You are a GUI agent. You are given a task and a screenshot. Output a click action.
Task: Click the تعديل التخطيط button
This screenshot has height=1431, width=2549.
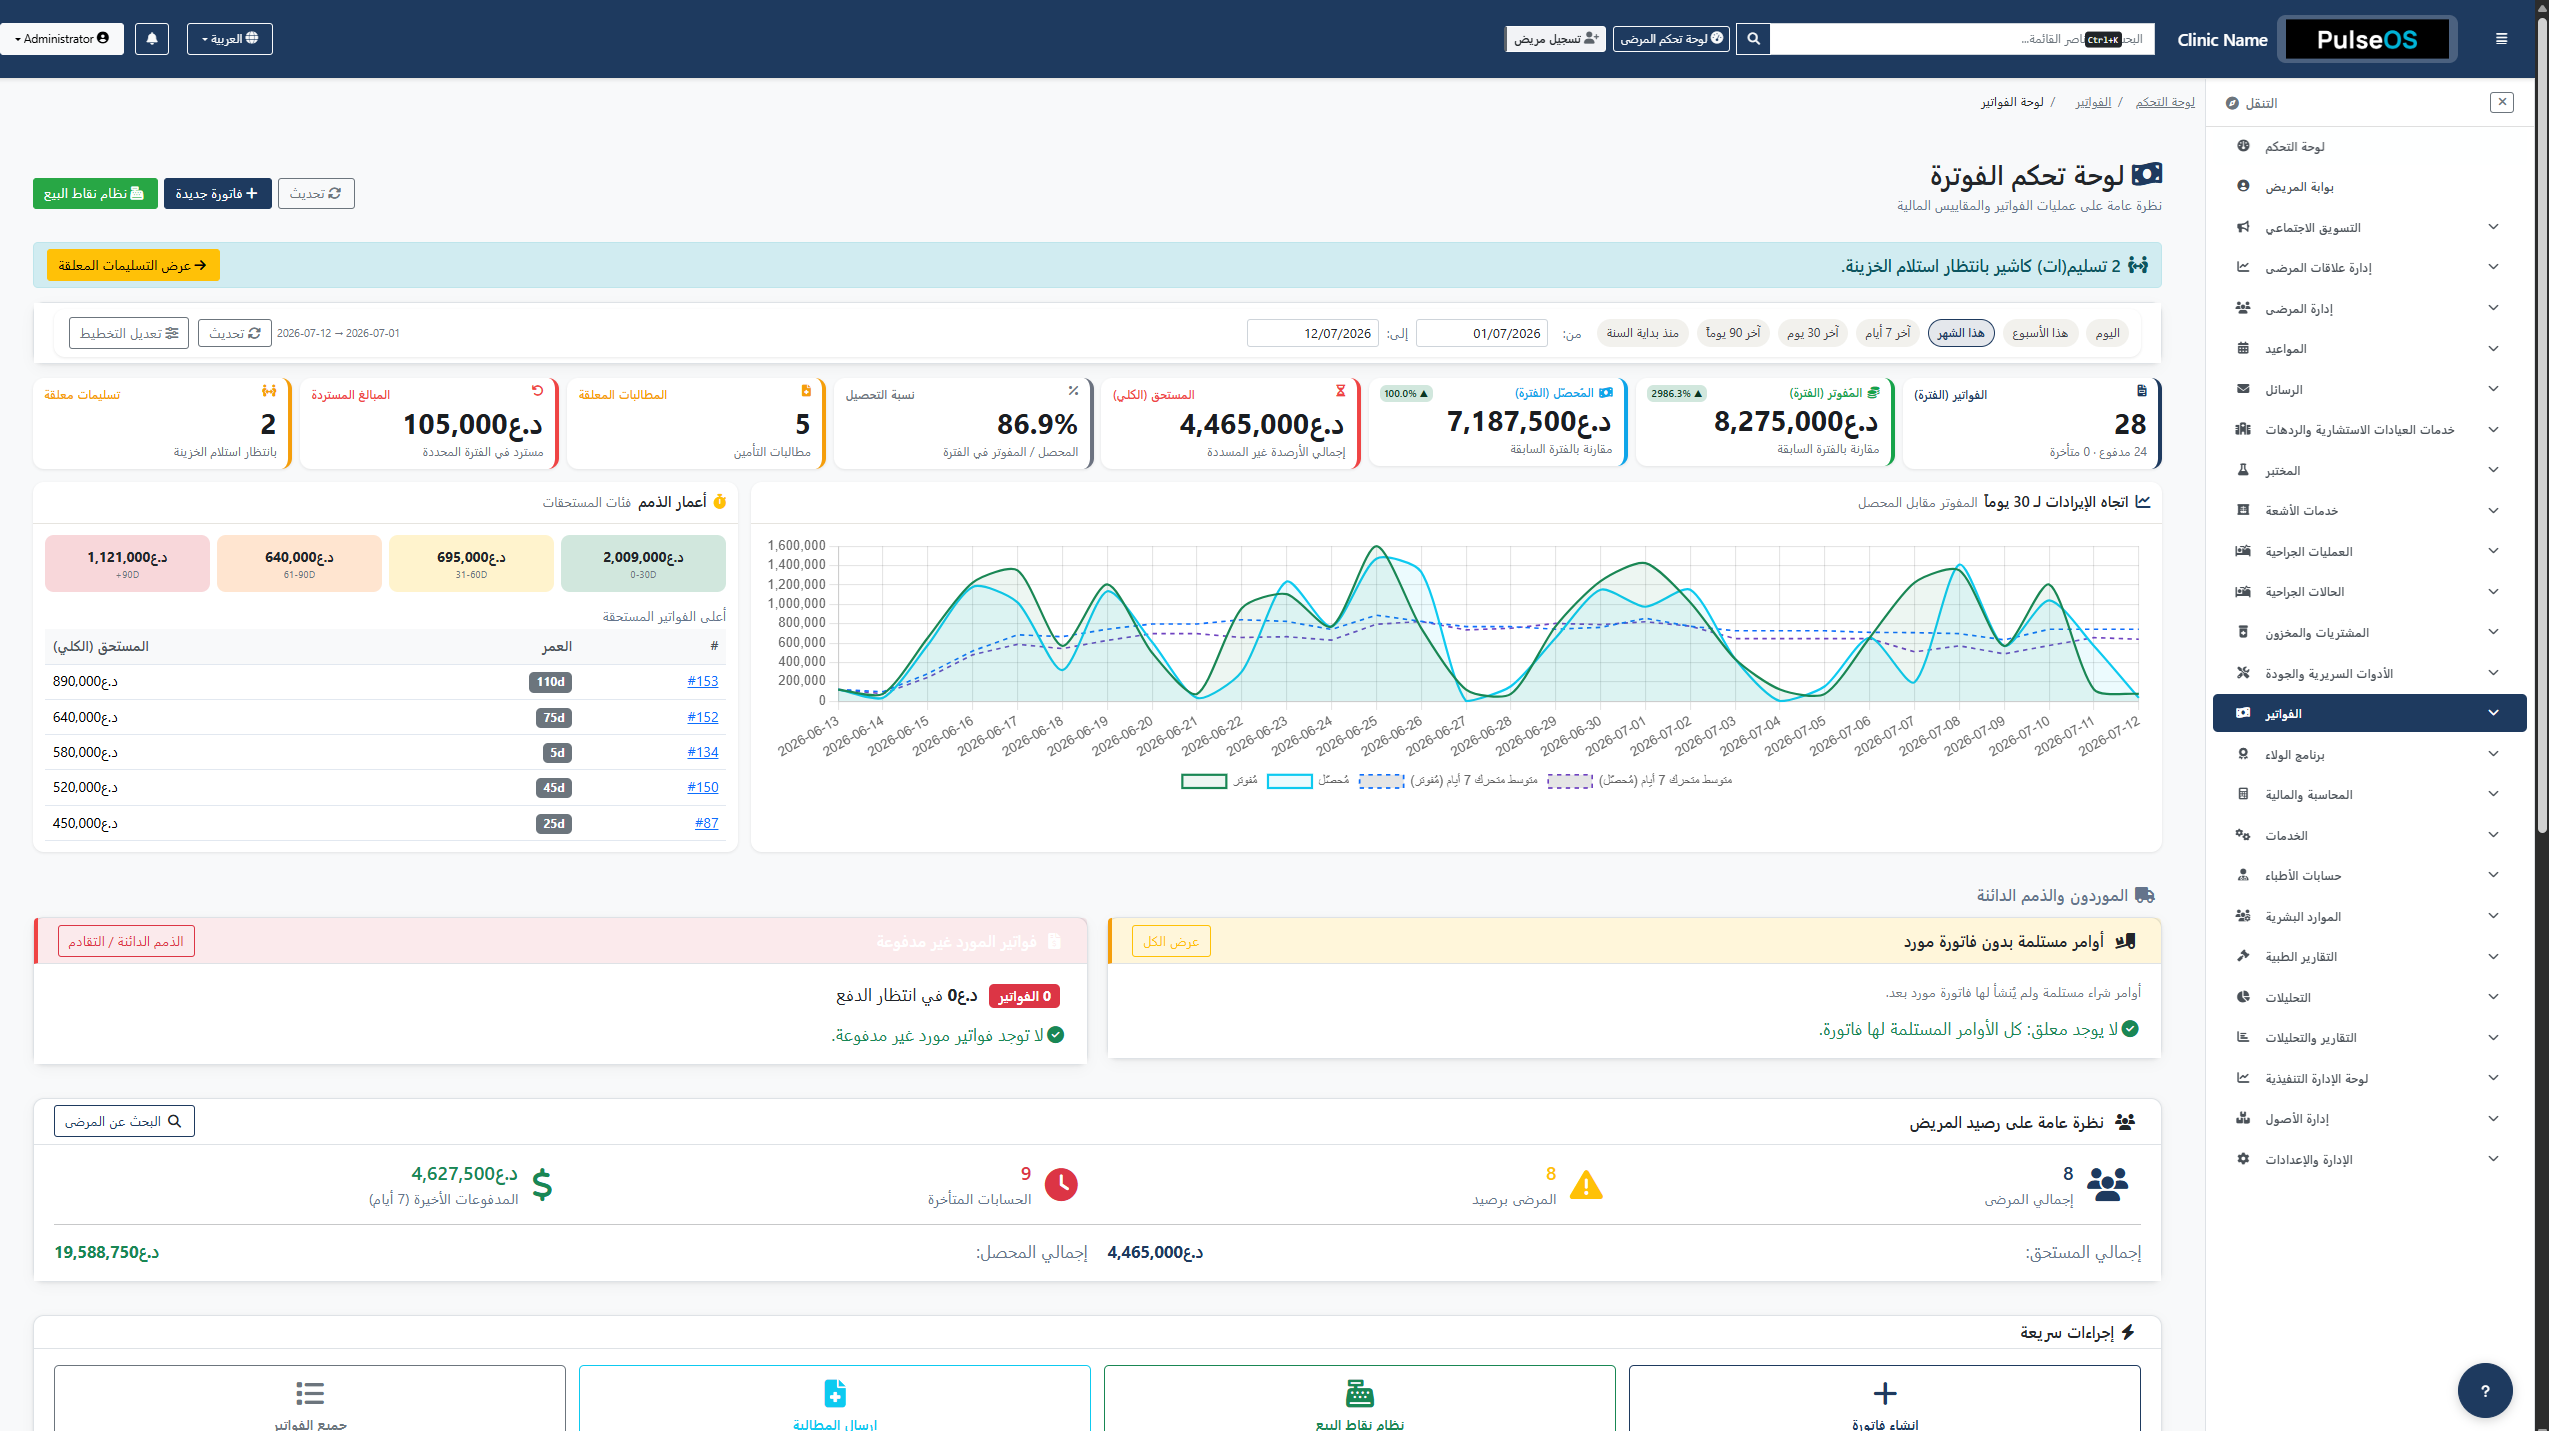pos(129,333)
